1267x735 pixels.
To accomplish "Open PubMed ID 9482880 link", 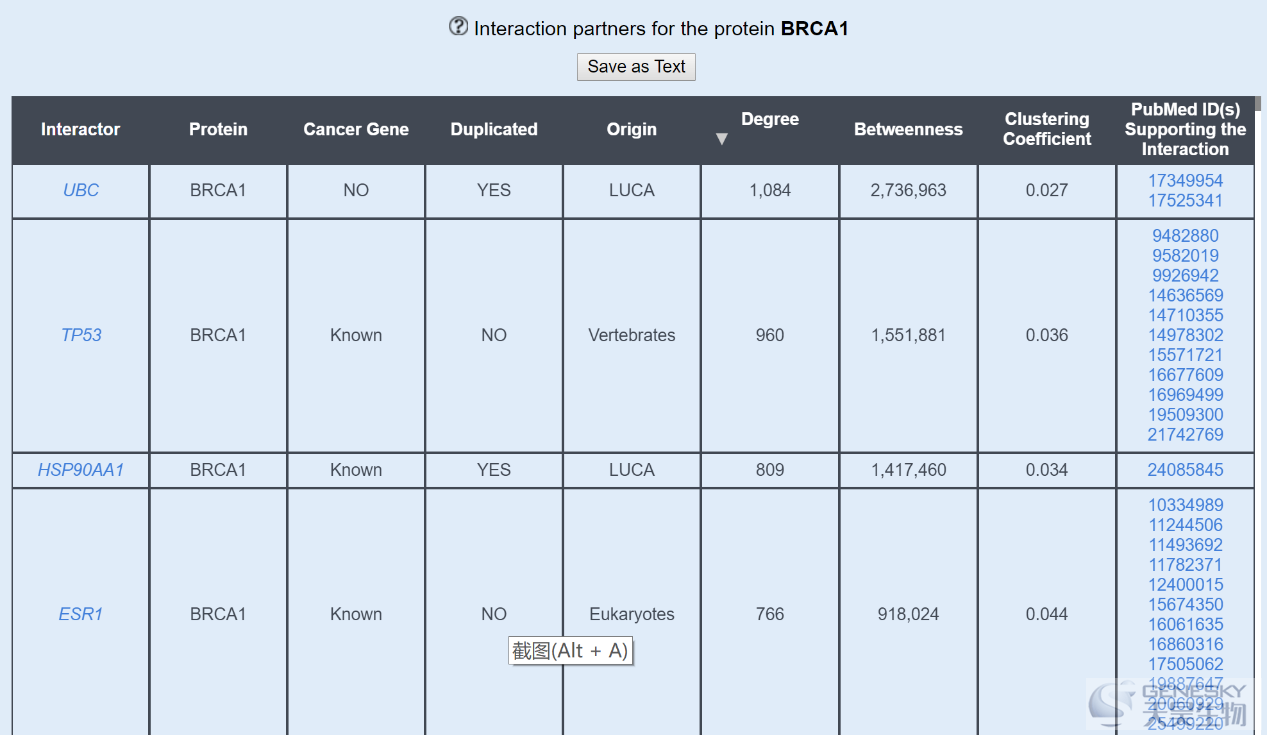I will 1185,236.
